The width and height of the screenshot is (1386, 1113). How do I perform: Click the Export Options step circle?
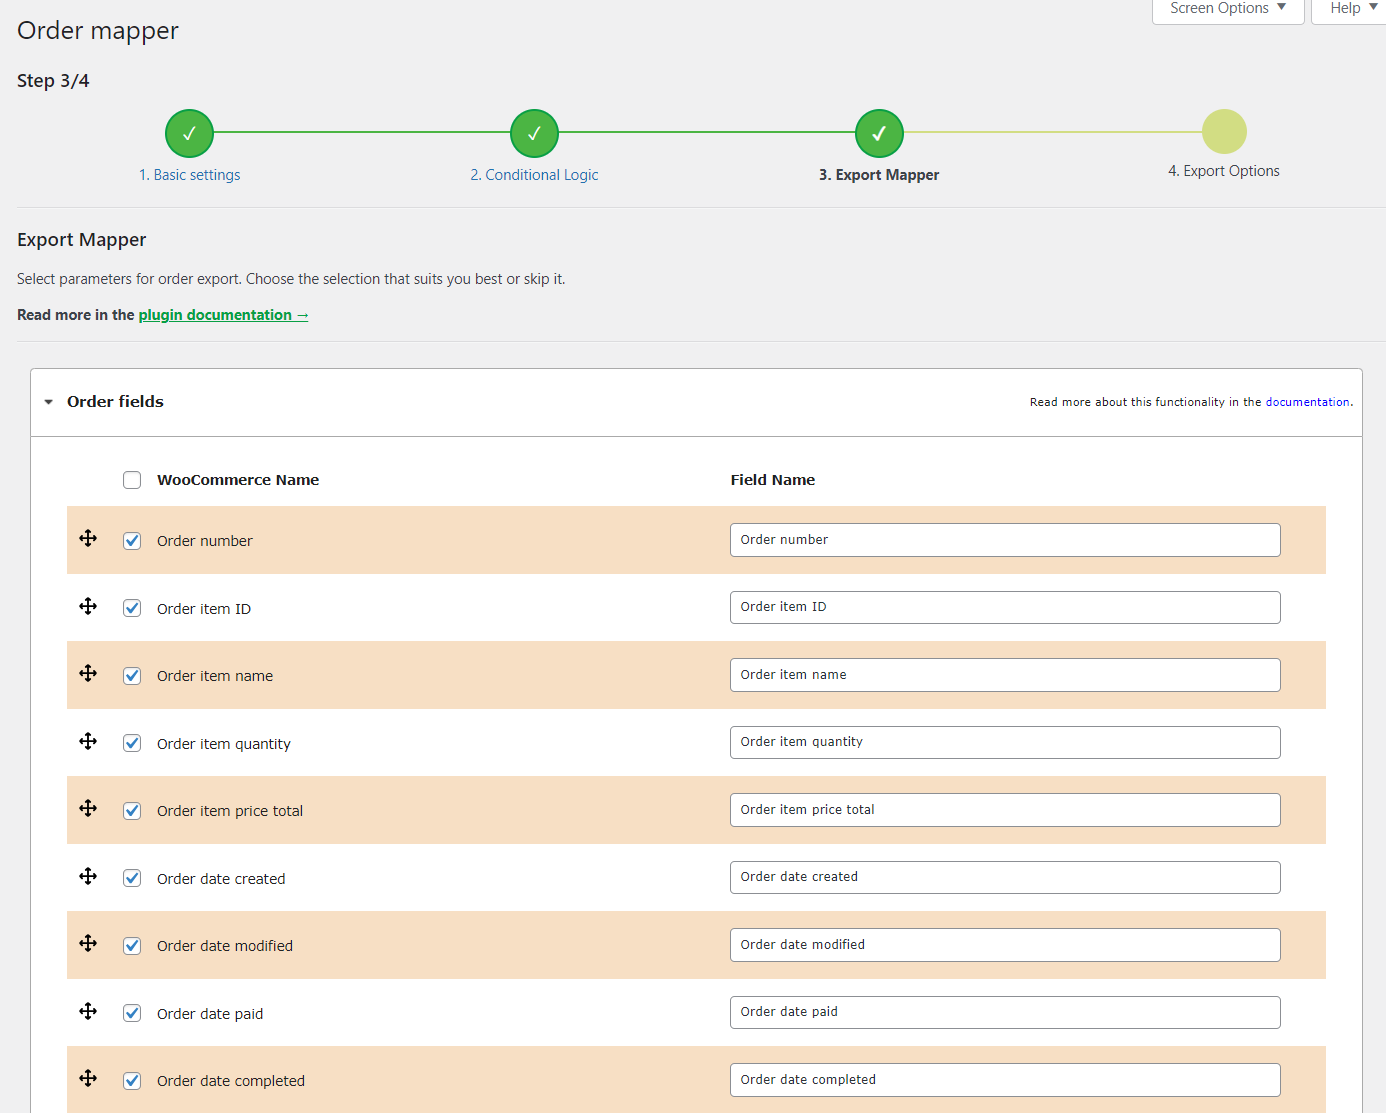pyautogui.click(x=1224, y=130)
